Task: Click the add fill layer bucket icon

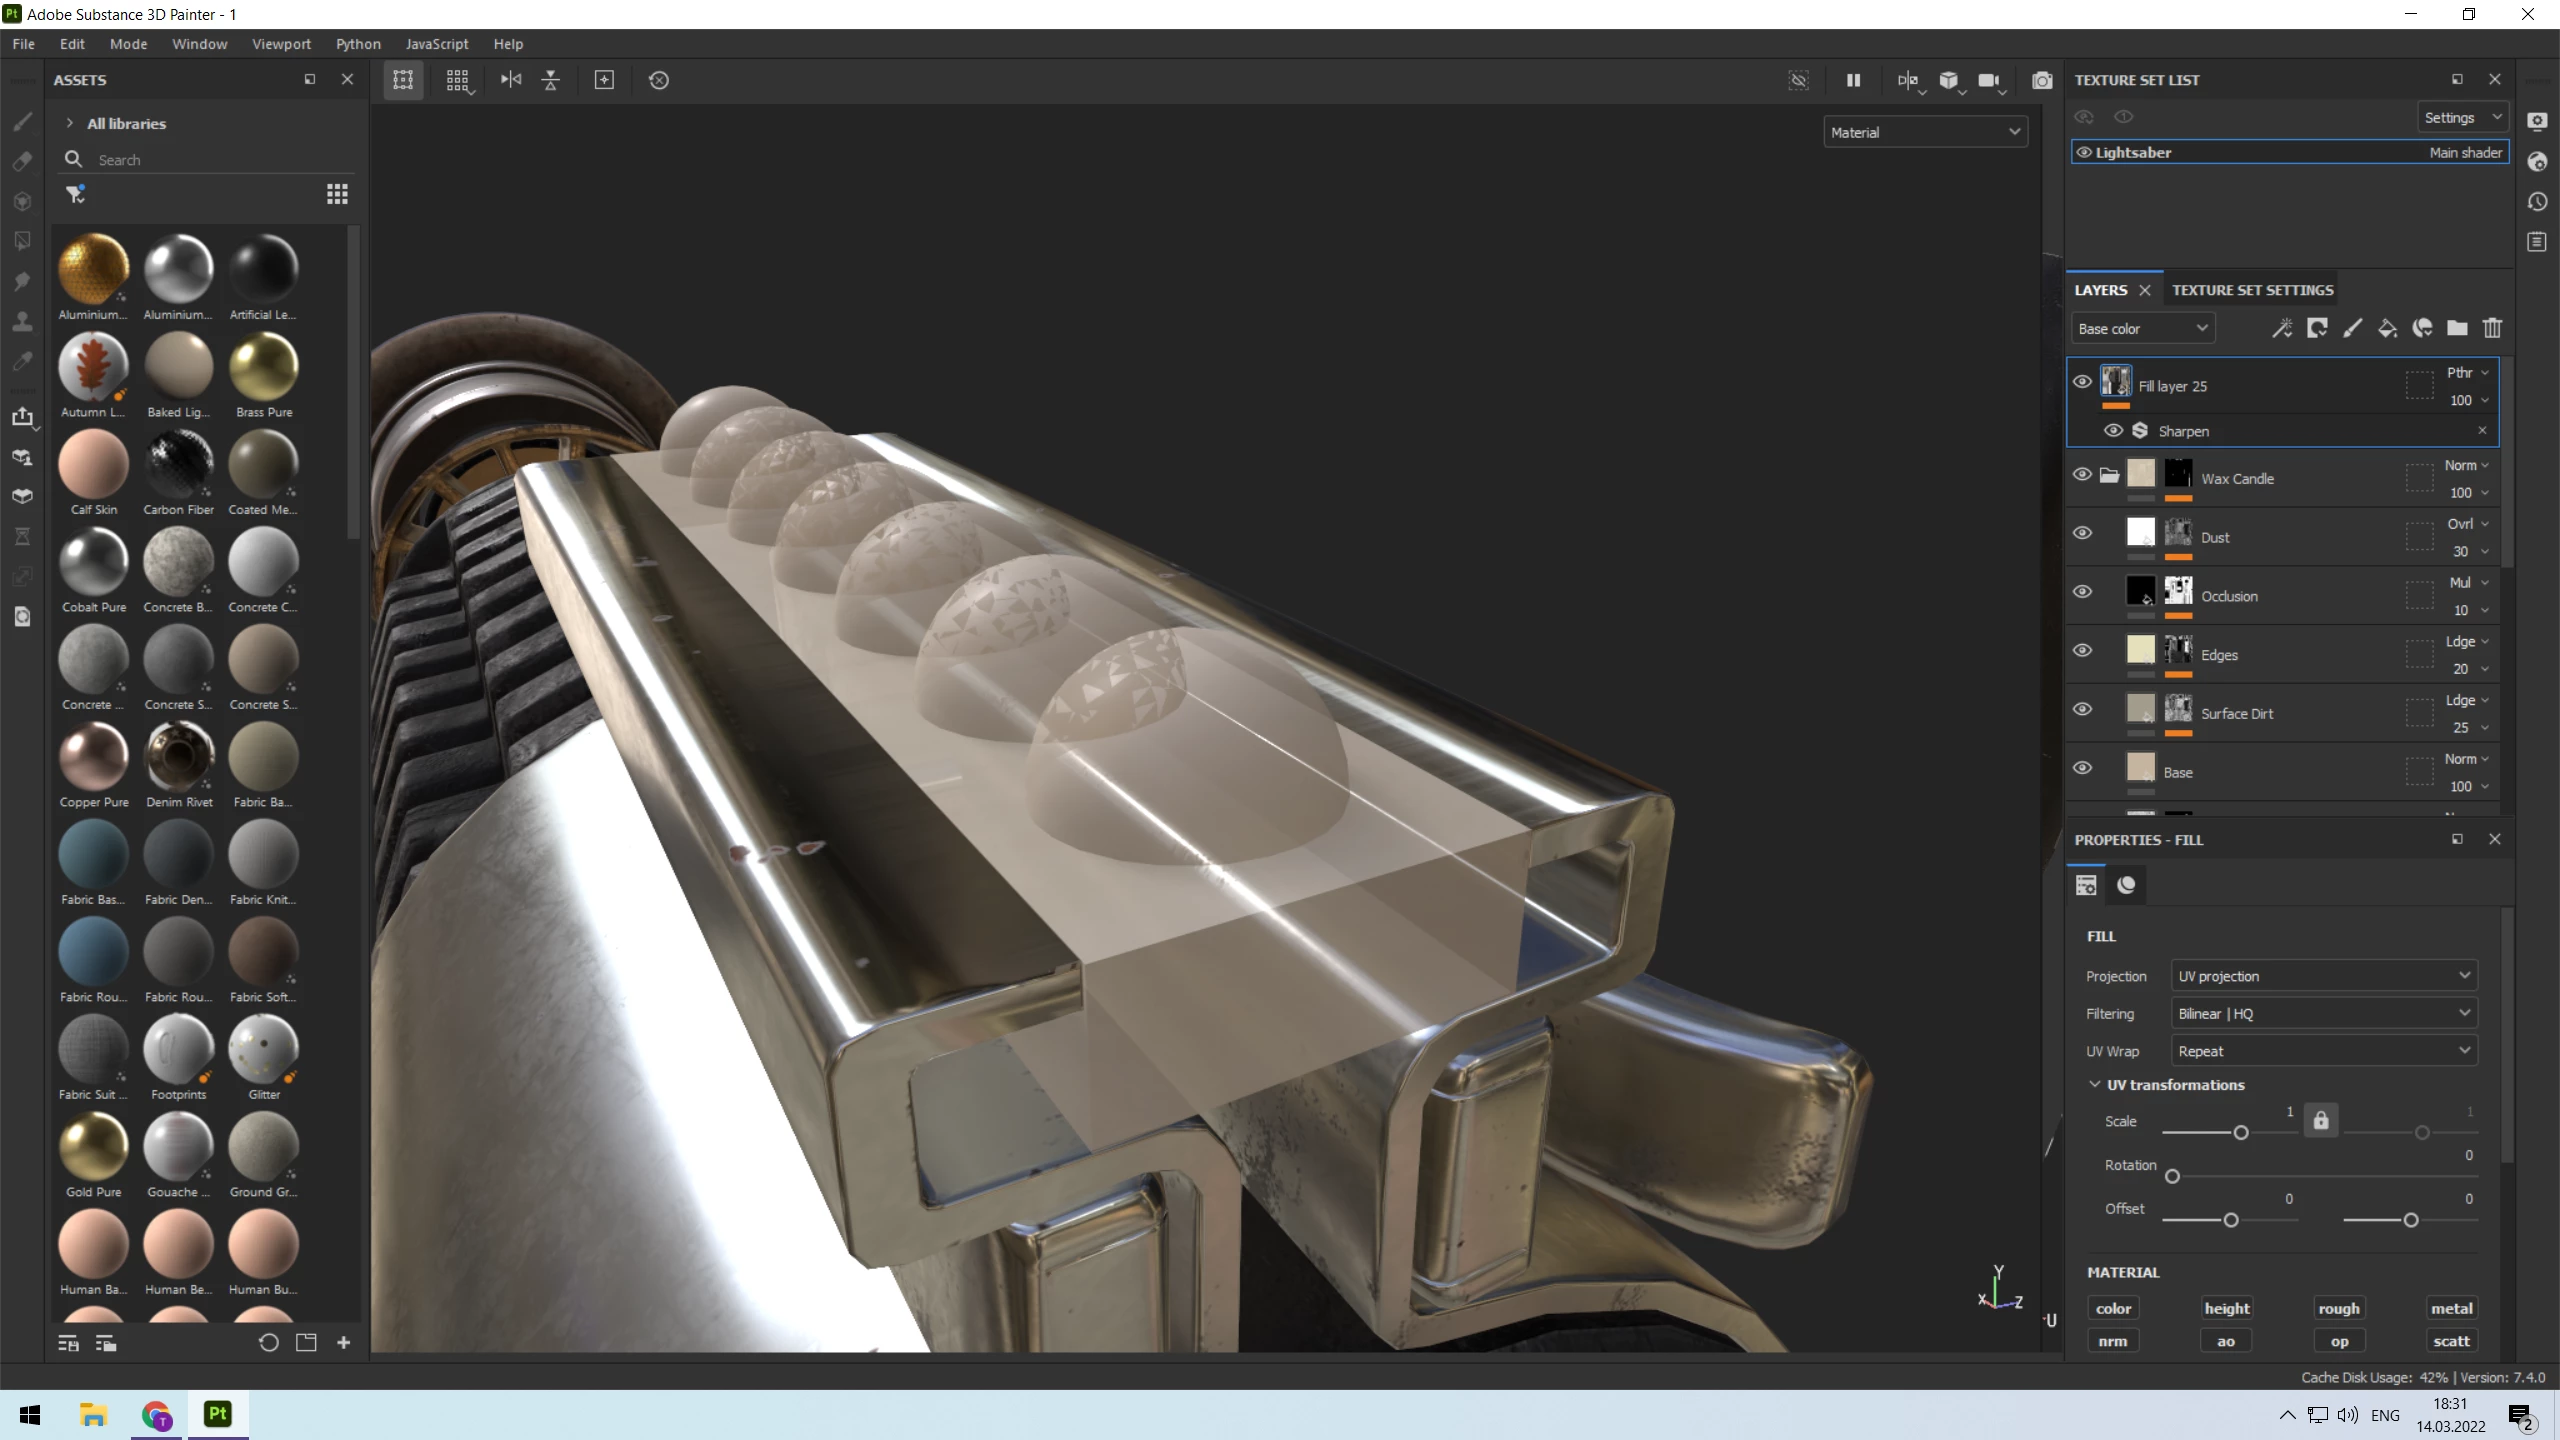Action: click(x=2387, y=328)
